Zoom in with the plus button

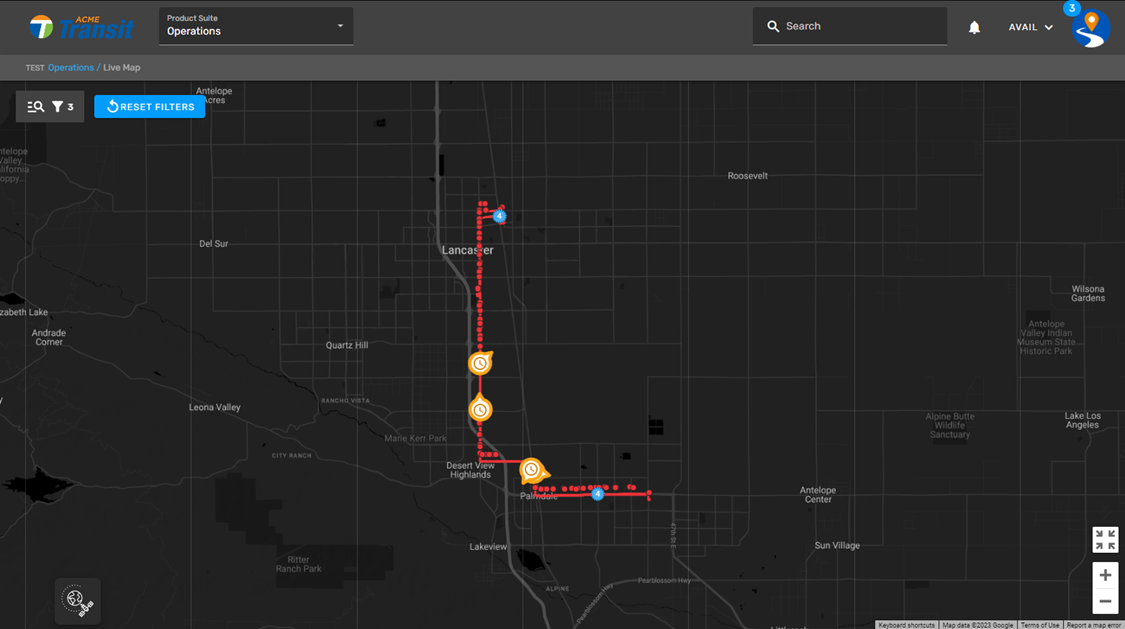pos(1105,575)
